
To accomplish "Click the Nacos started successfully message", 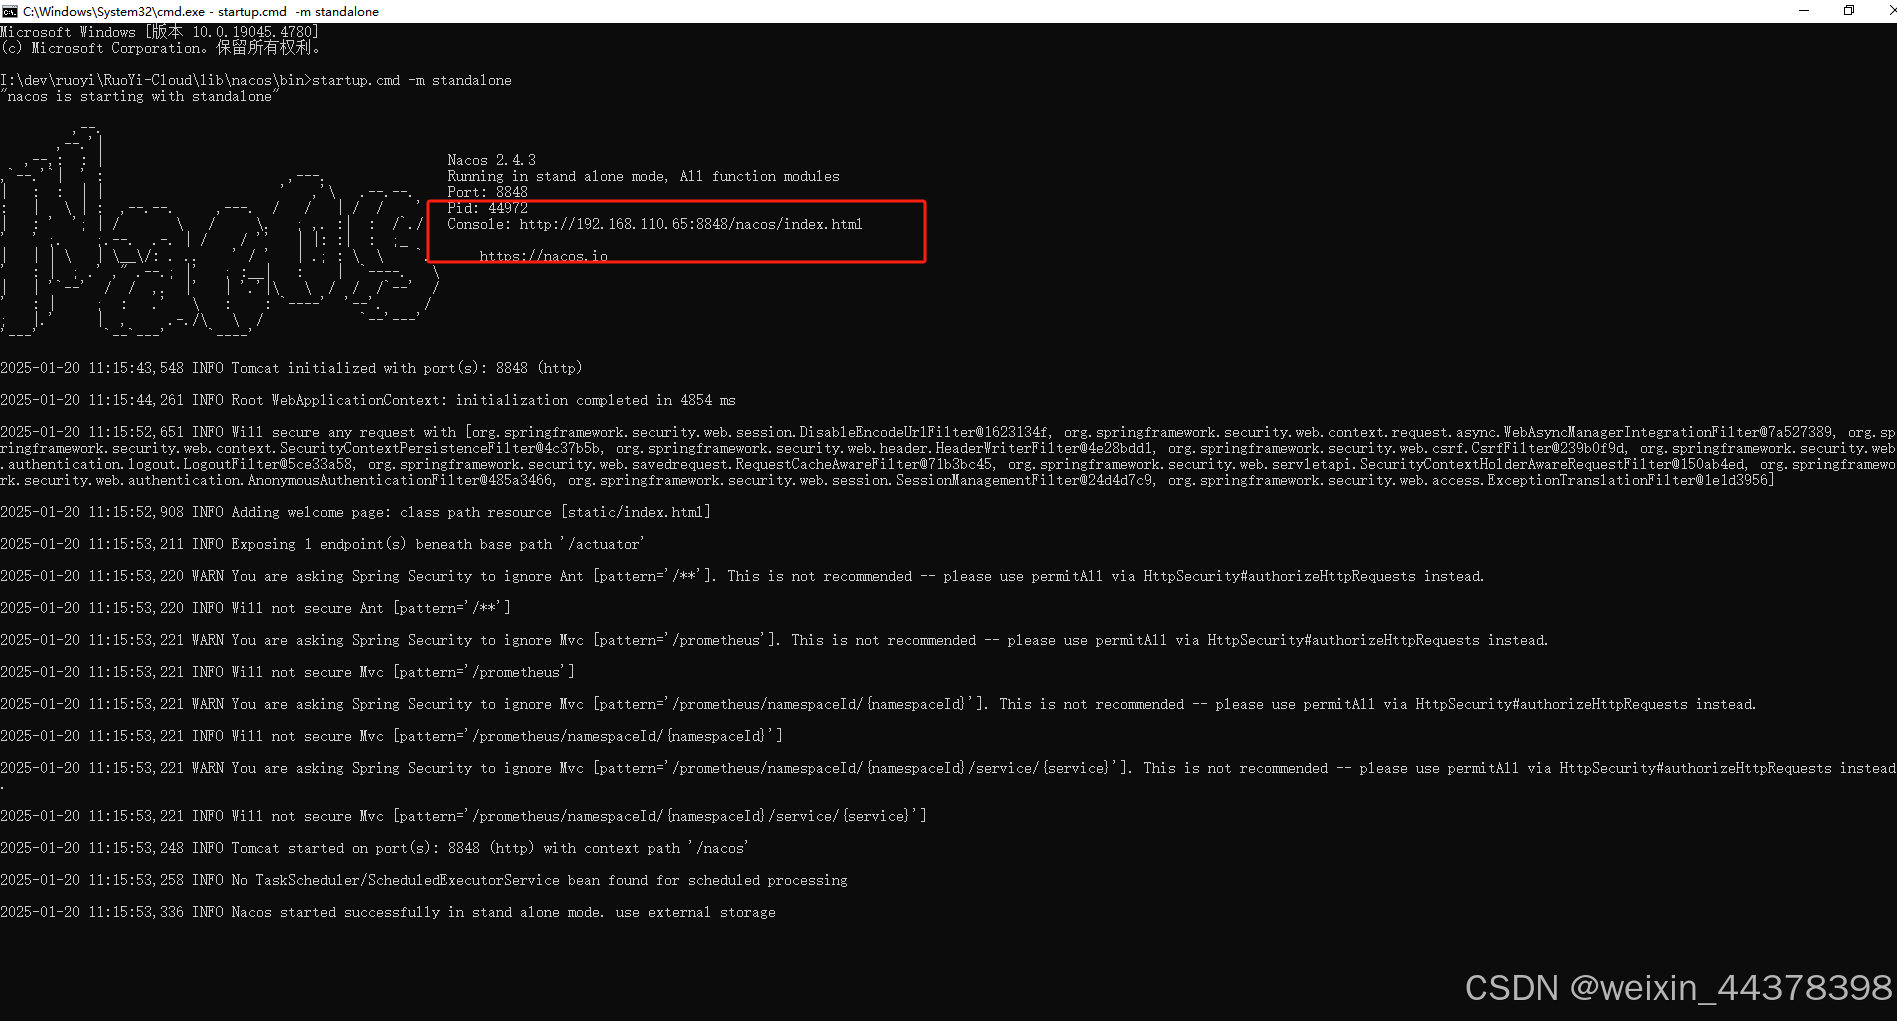I will tap(390, 912).
